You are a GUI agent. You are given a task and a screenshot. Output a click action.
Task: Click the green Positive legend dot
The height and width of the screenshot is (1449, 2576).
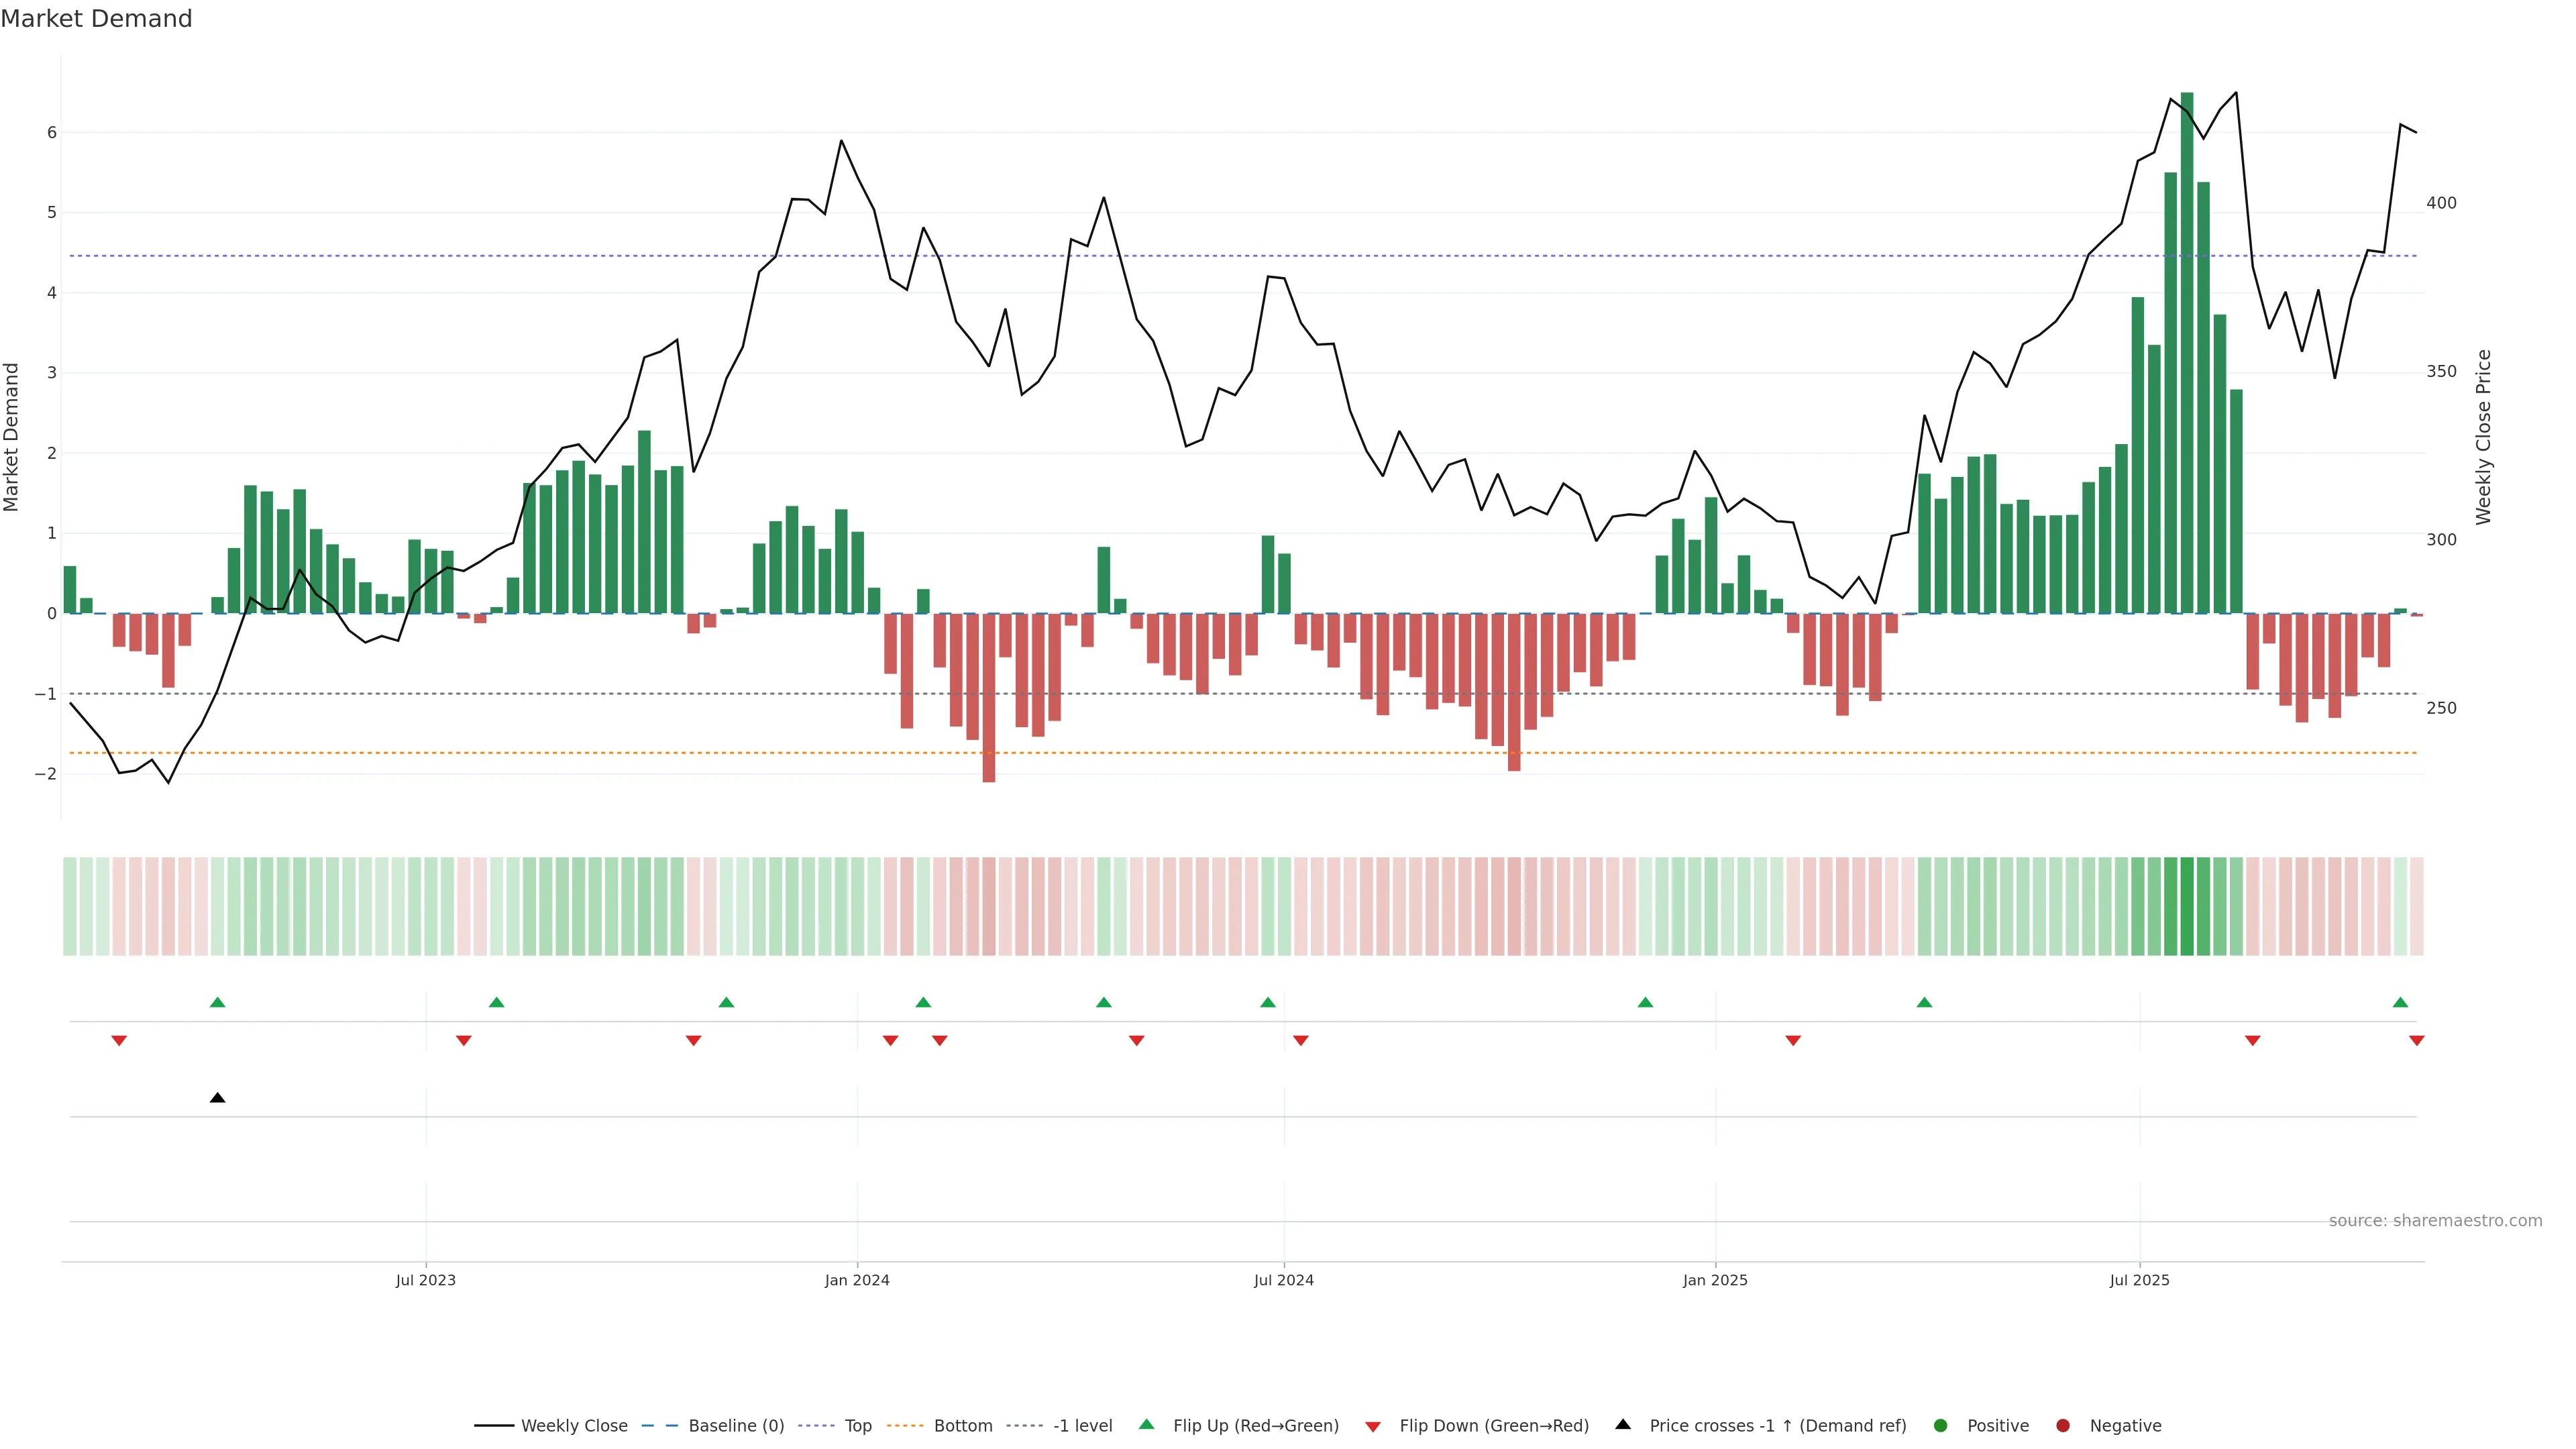coord(1941,1425)
